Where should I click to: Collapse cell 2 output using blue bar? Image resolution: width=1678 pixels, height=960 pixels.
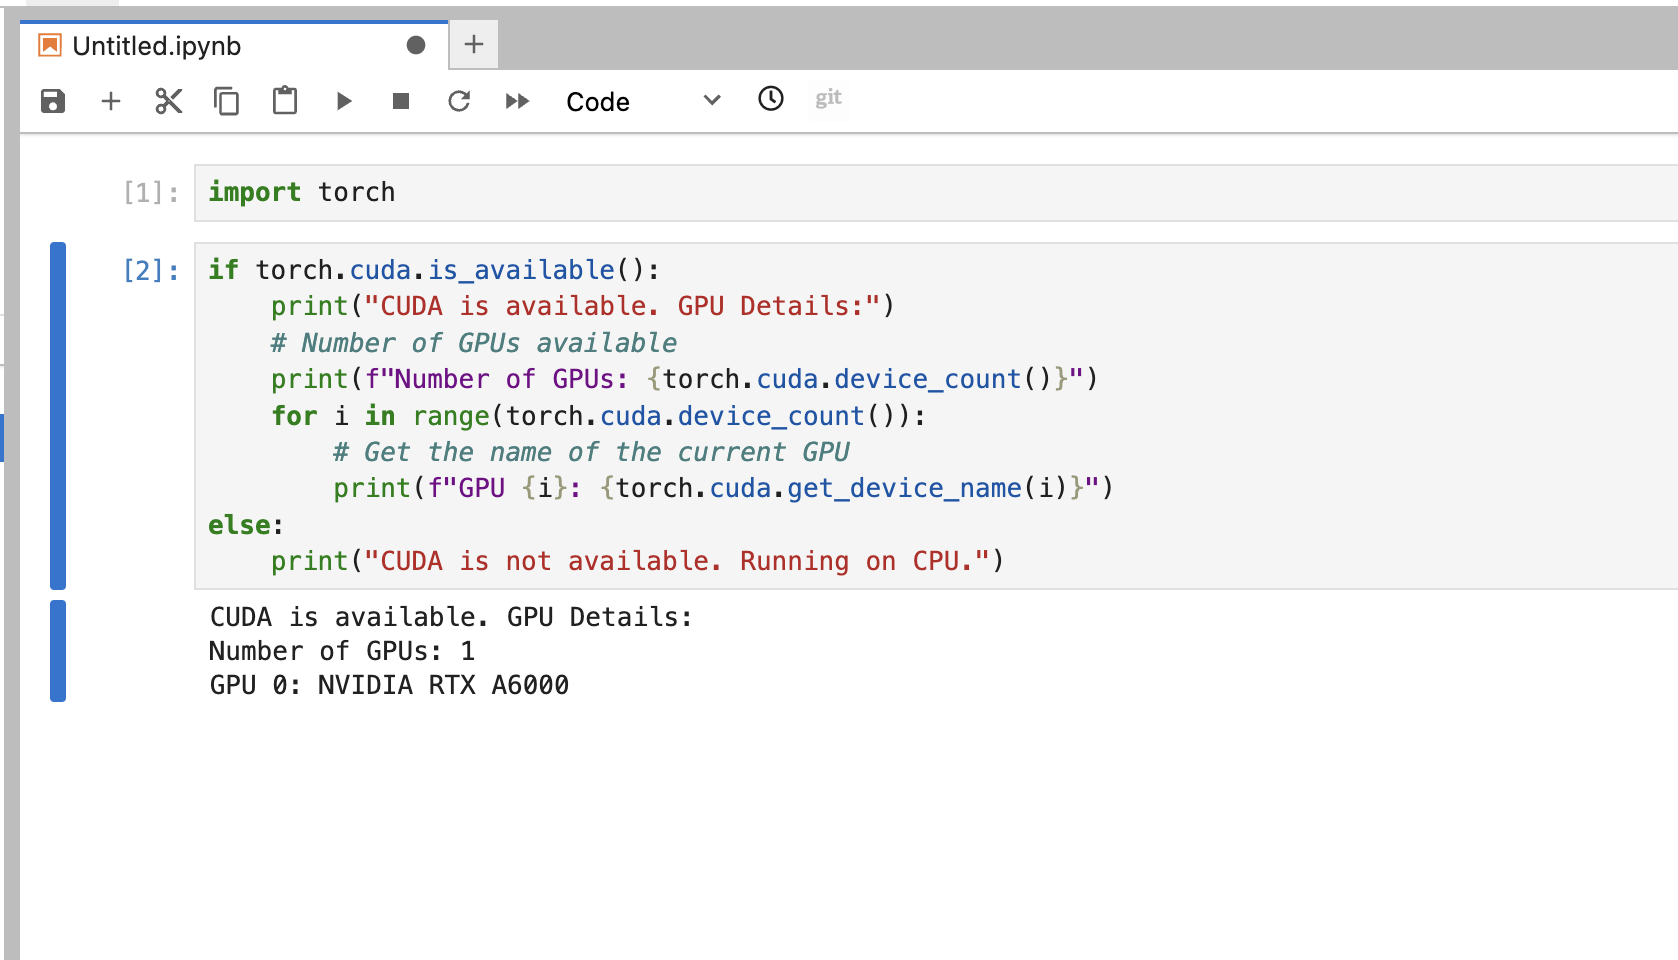tap(58, 651)
